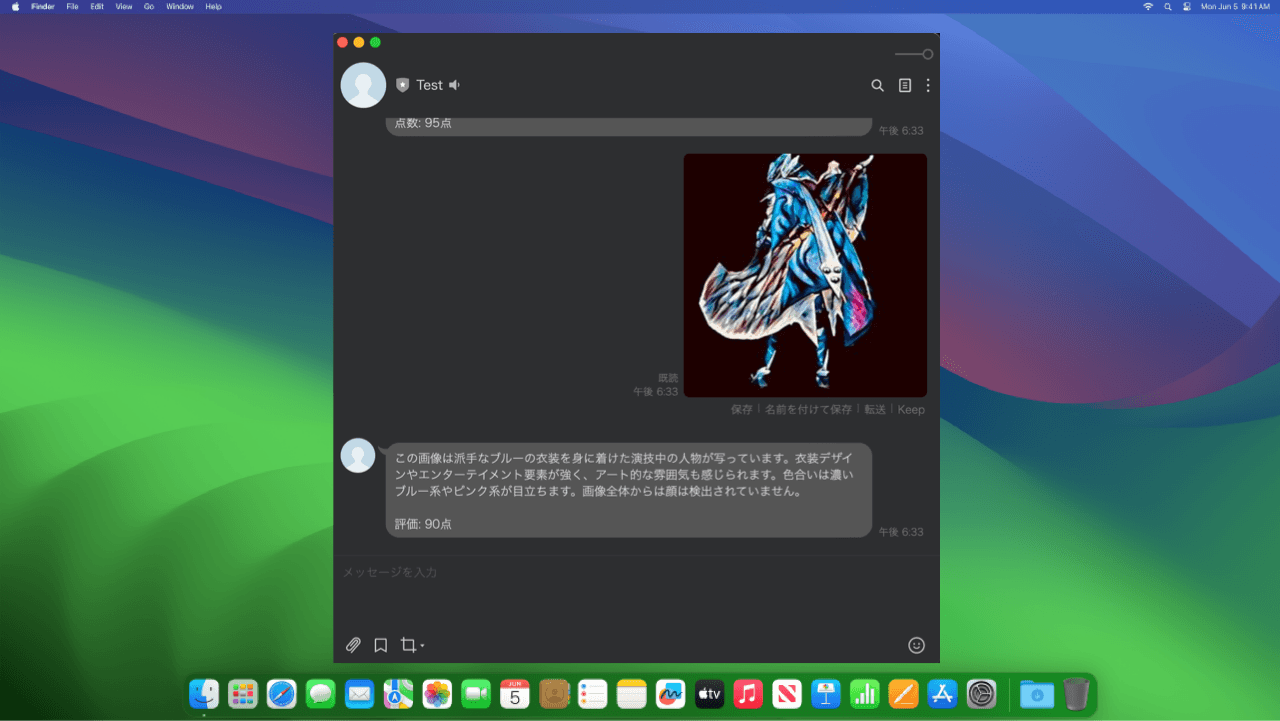Click 転送 to forward the image
Viewport: 1280px width, 721px height.
point(875,410)
